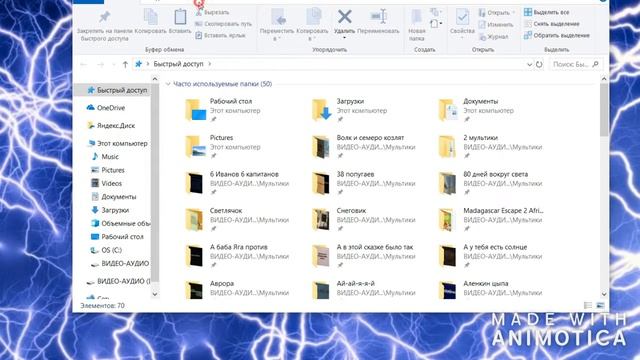The width and height of the screenshot is (640, 360).
Task: Select the А у тебя есть солнце folder
Action: 490,256
